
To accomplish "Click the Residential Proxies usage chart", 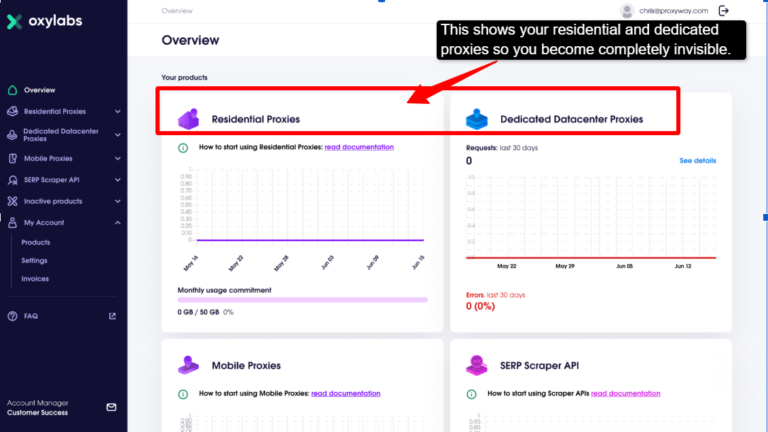I will tap(302, 219).
